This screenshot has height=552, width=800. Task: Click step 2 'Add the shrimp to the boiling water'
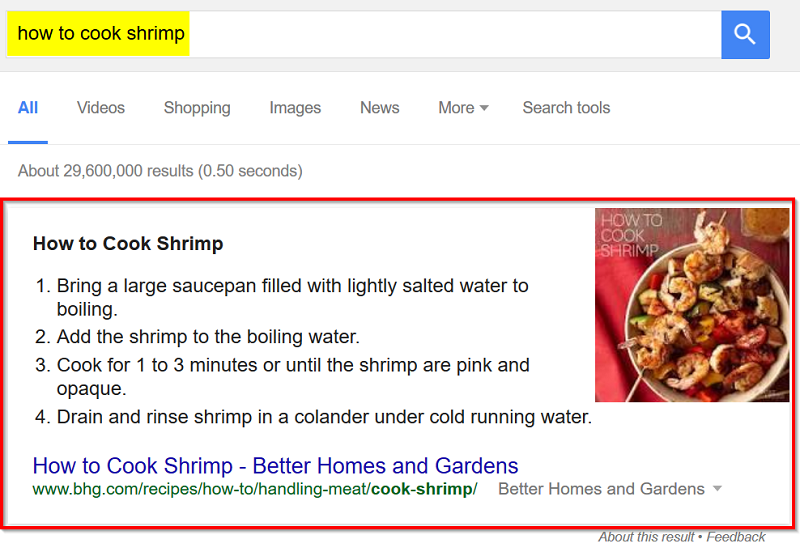coord(208,337)
